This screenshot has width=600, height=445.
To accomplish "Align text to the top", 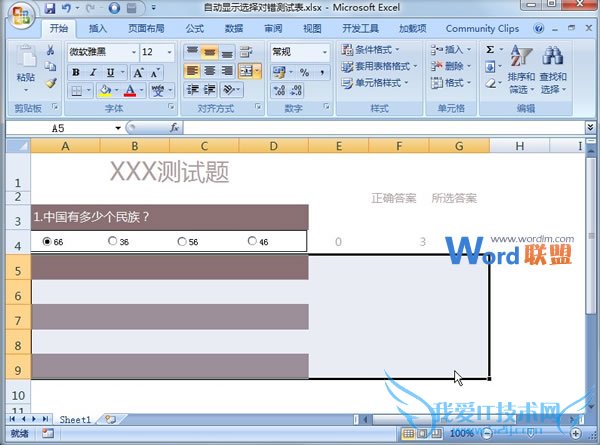I will (192, 52).
